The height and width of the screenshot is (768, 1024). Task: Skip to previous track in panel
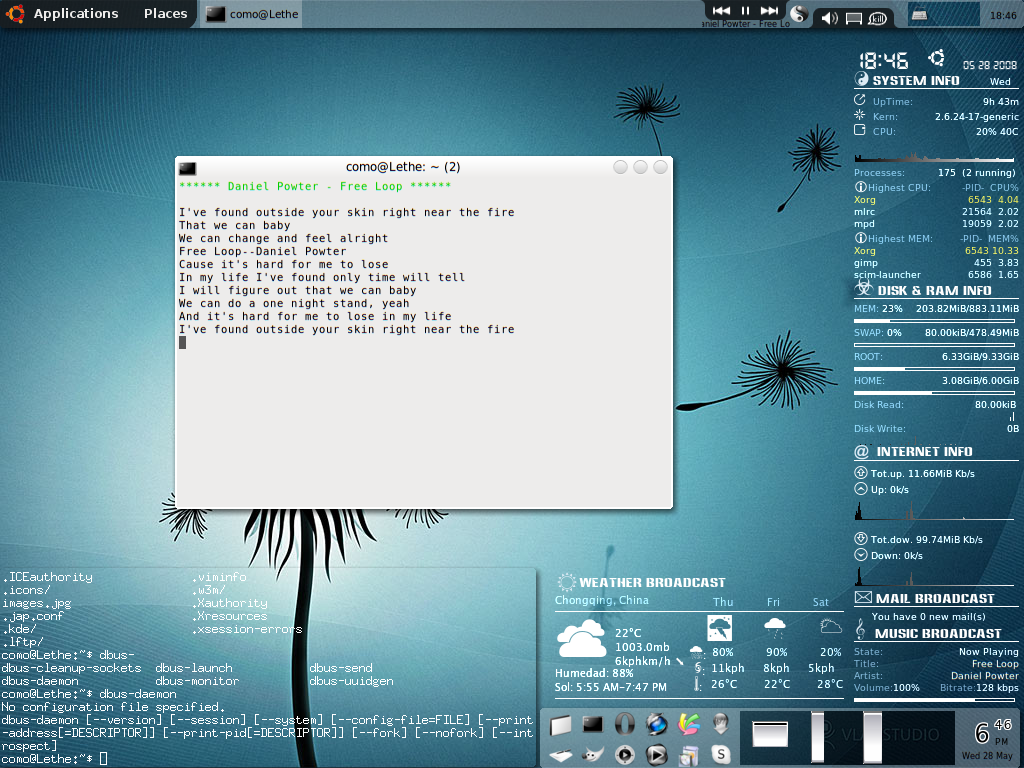(x=721, y=10)
